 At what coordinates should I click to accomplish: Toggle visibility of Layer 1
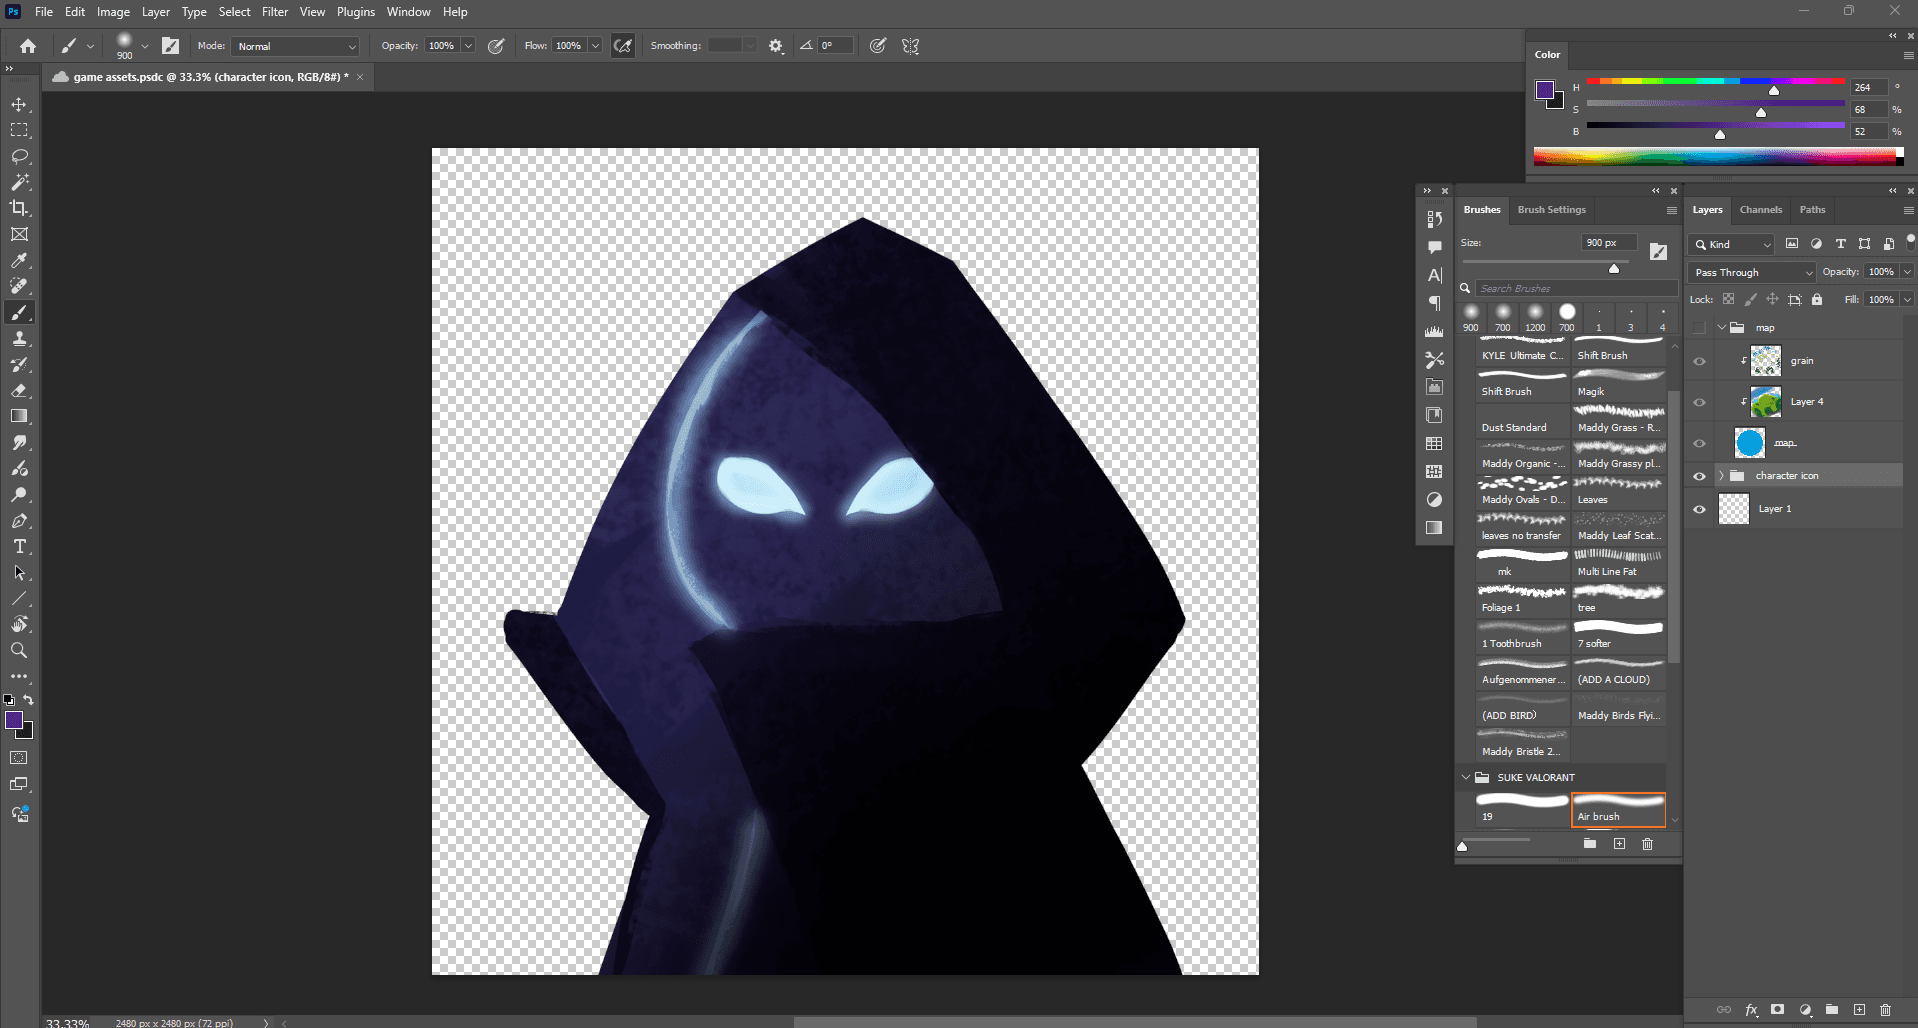(1699, 509)
